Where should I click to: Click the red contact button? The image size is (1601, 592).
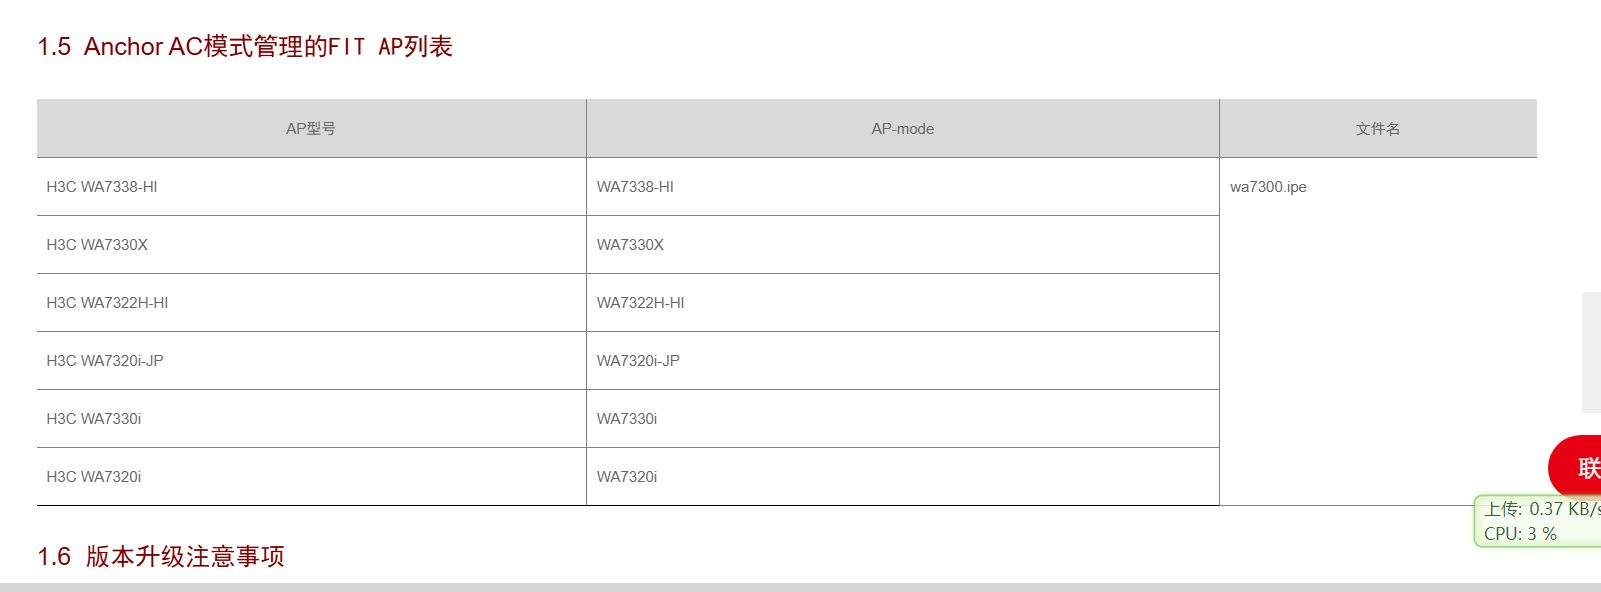coord(1579,466)
